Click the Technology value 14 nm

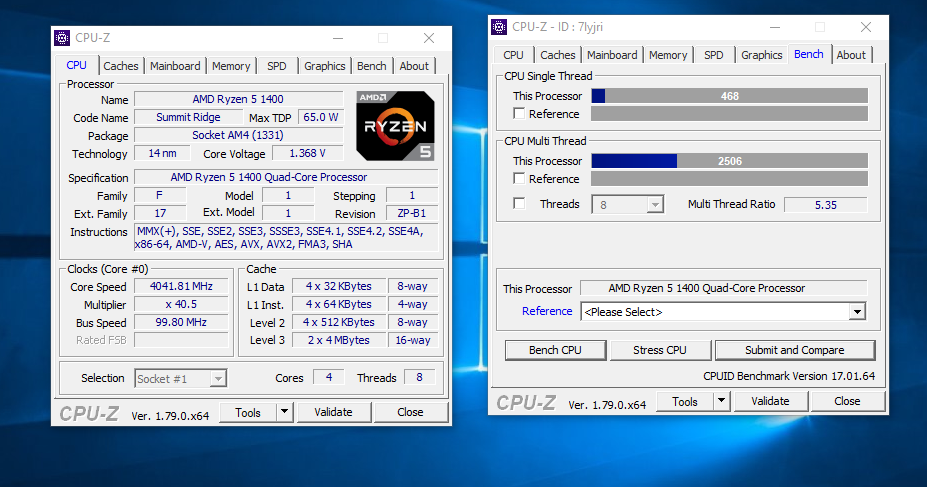162,153
